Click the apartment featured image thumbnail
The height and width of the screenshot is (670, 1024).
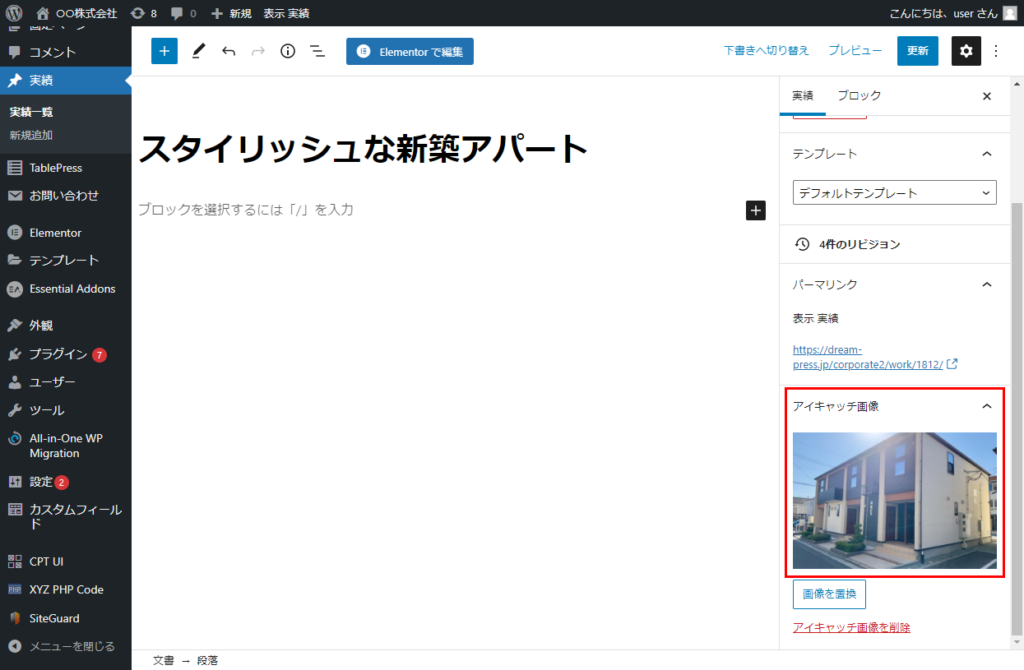click(894, 500)
